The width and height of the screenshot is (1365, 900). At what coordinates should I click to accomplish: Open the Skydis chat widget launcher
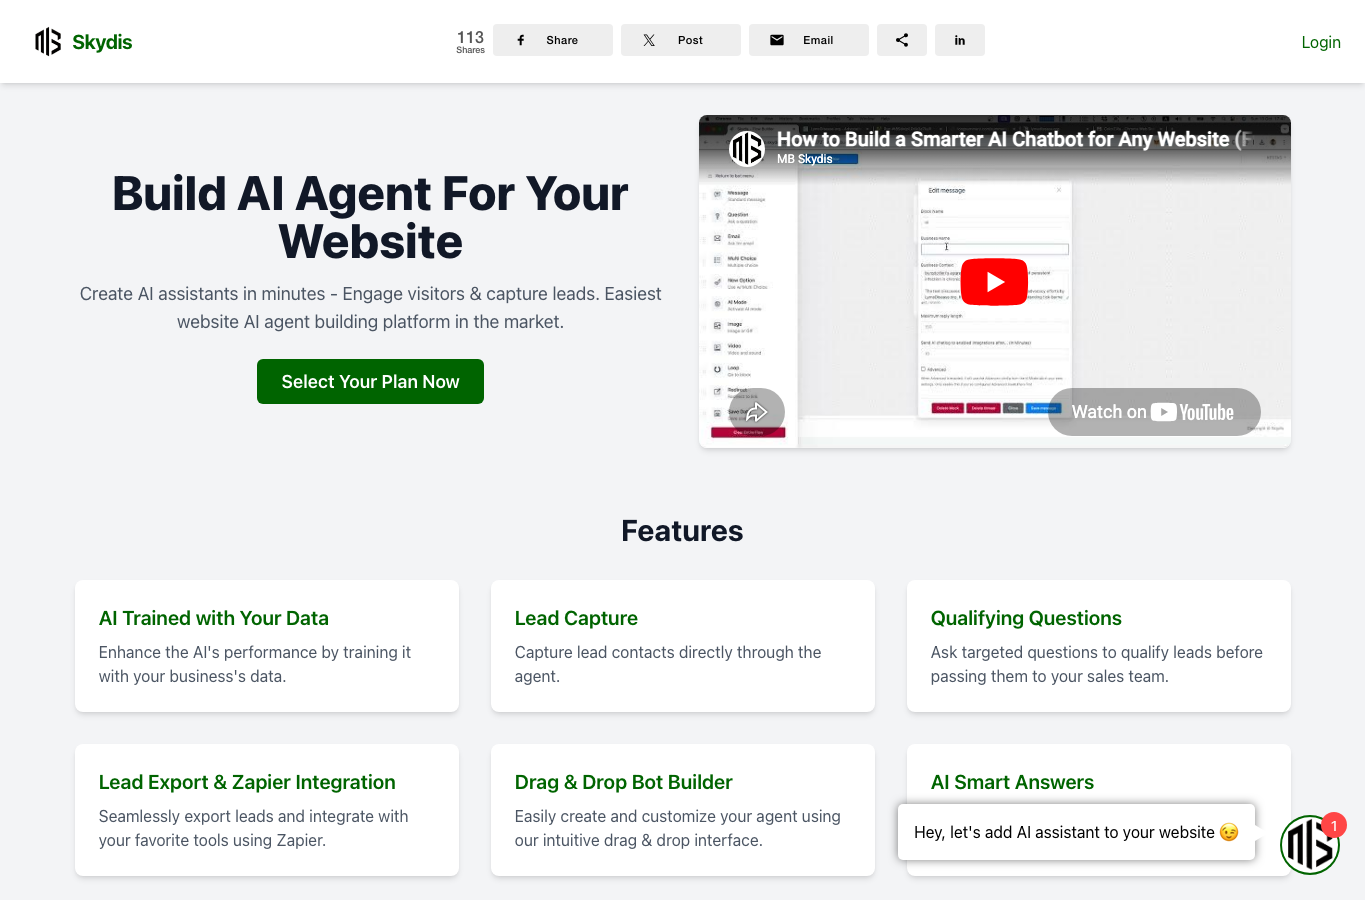pyautogui.click(x=1309, y=845)
